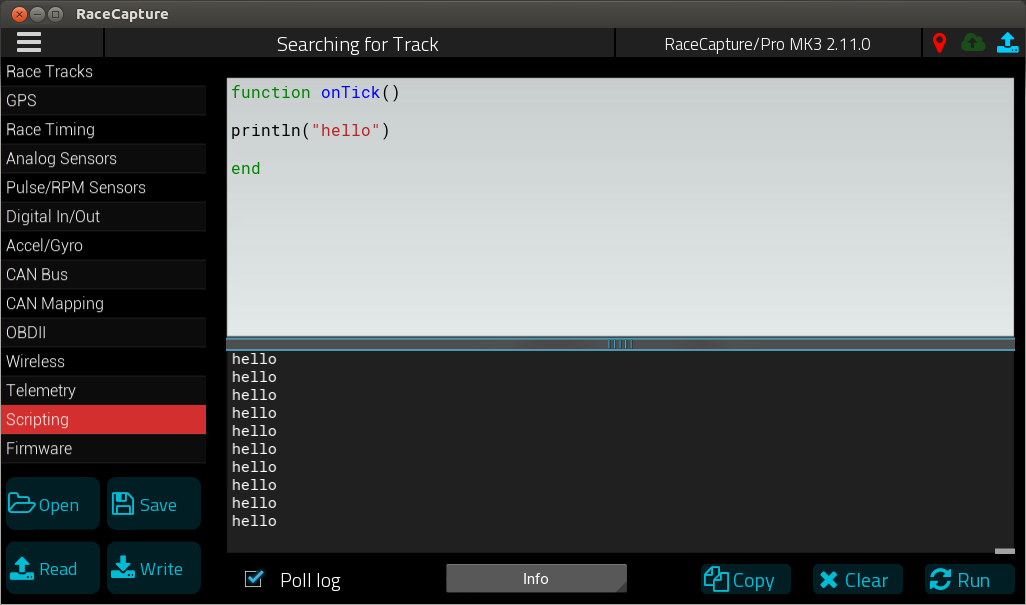Go to Race Timing section
1026x605 pixels.
click(103, 130)
